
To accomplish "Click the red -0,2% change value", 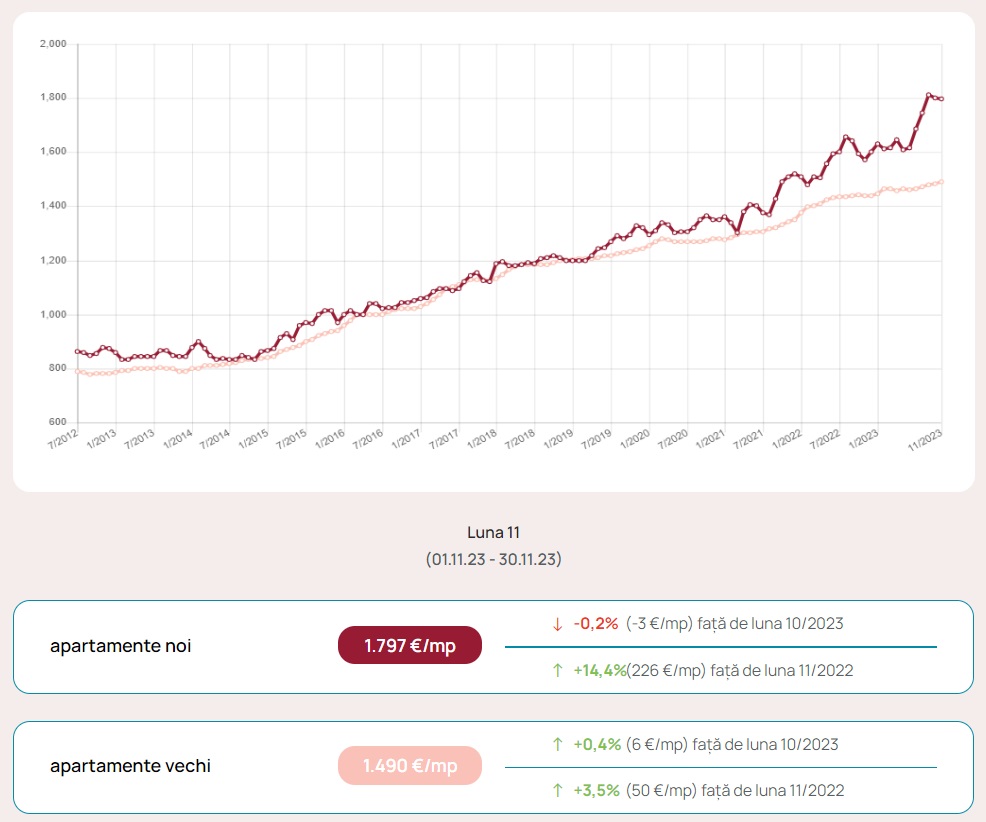I will coord(596,624).
